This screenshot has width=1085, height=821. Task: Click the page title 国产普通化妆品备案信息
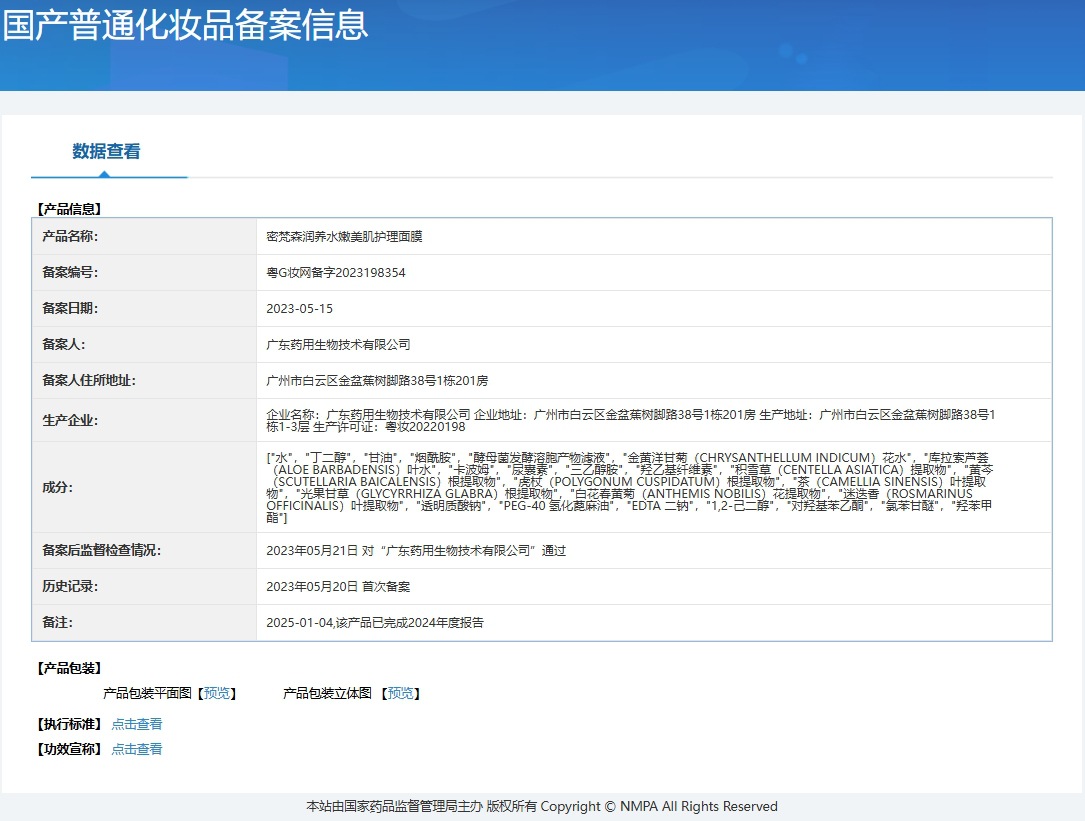coord(185,25)
